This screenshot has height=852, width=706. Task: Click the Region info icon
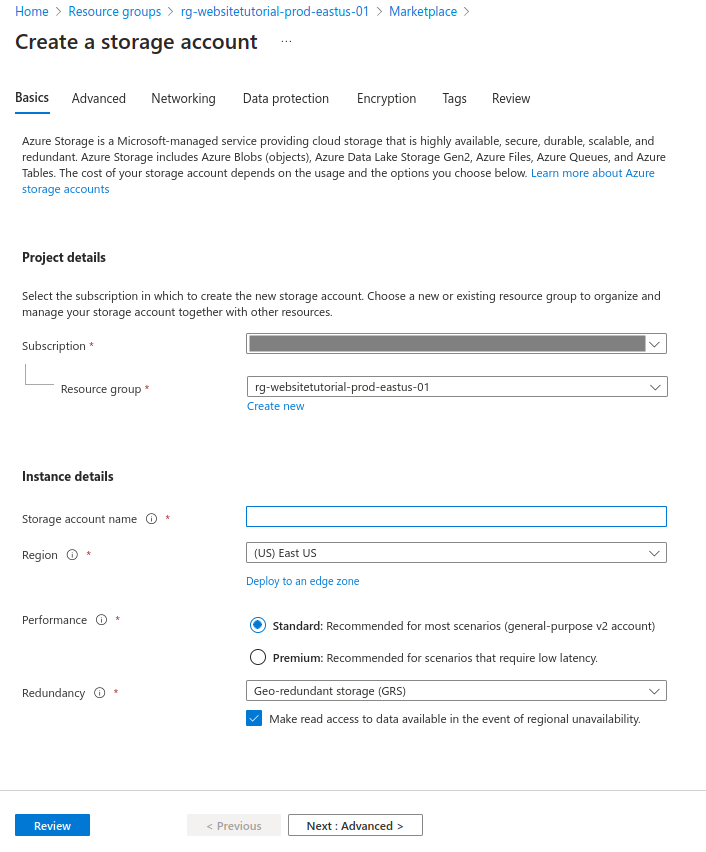pos(72,555)
